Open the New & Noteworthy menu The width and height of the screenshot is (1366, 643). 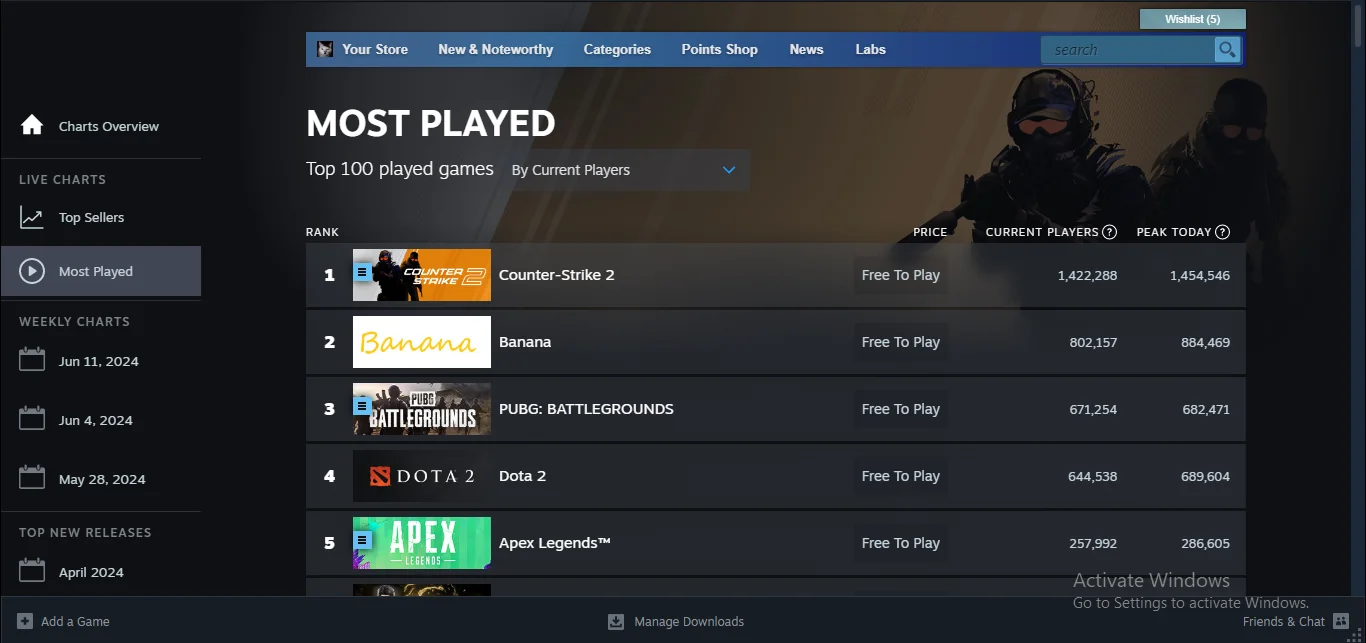click(495, 49)
